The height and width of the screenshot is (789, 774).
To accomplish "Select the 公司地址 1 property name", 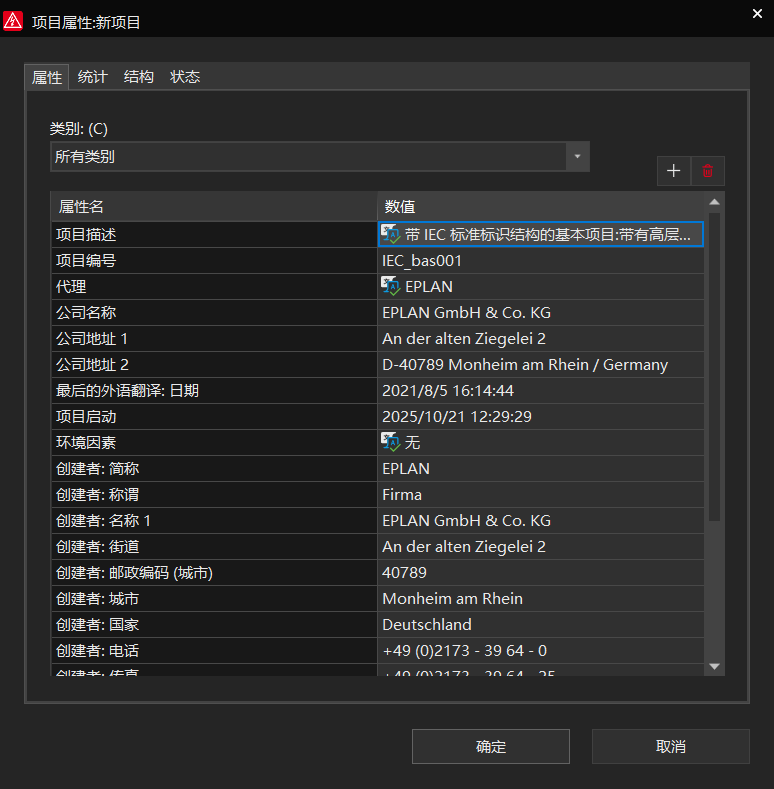I will [x=214, y=339].
